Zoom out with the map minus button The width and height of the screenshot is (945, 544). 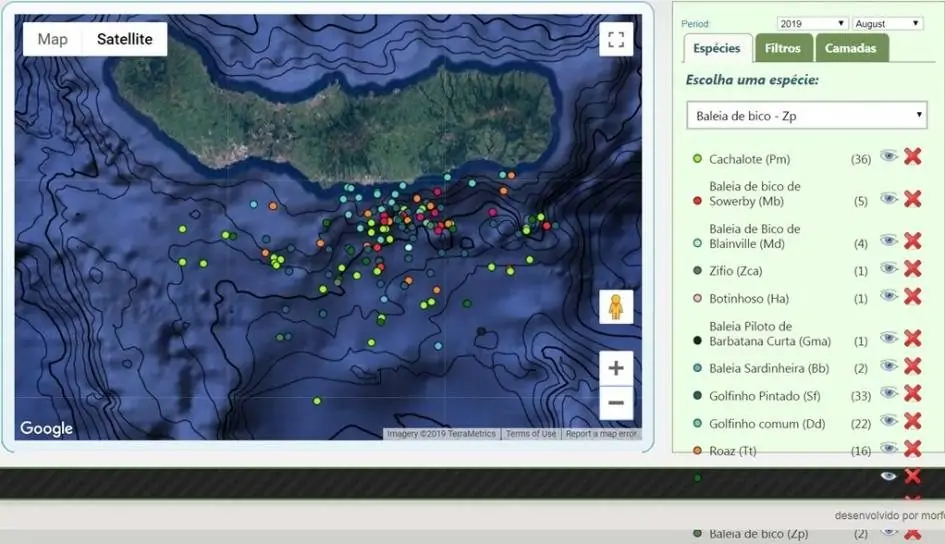point(616,403)
